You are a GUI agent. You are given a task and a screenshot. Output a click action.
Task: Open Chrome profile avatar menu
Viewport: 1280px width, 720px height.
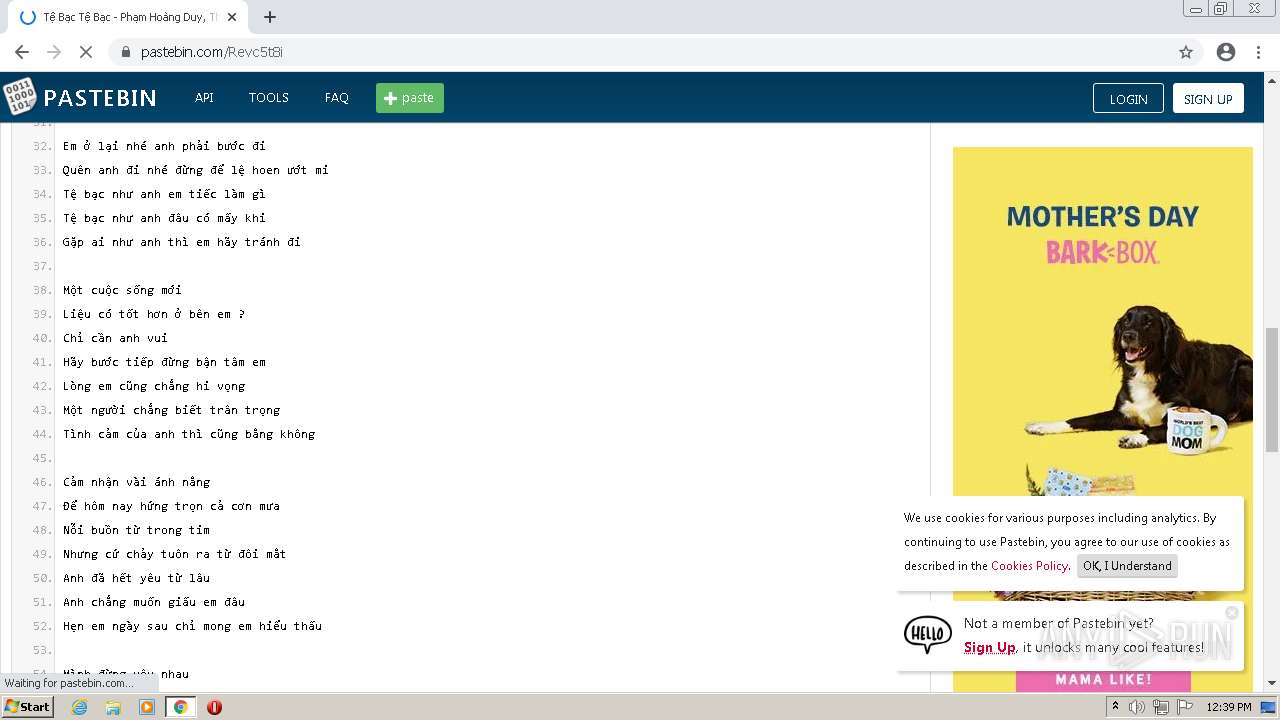tap(1226, 52)
